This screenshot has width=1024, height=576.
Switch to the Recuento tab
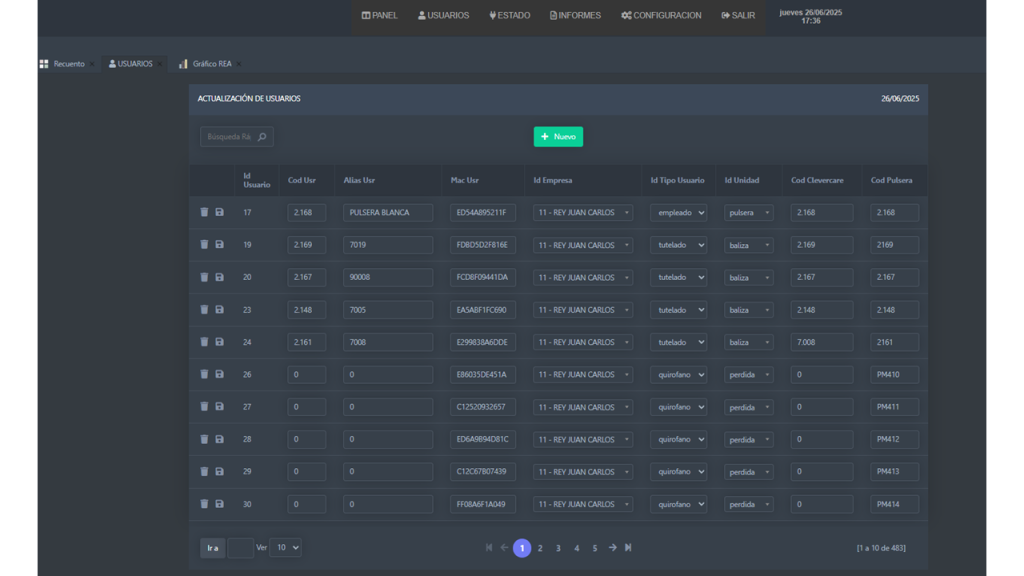click(x=63, y=64)
